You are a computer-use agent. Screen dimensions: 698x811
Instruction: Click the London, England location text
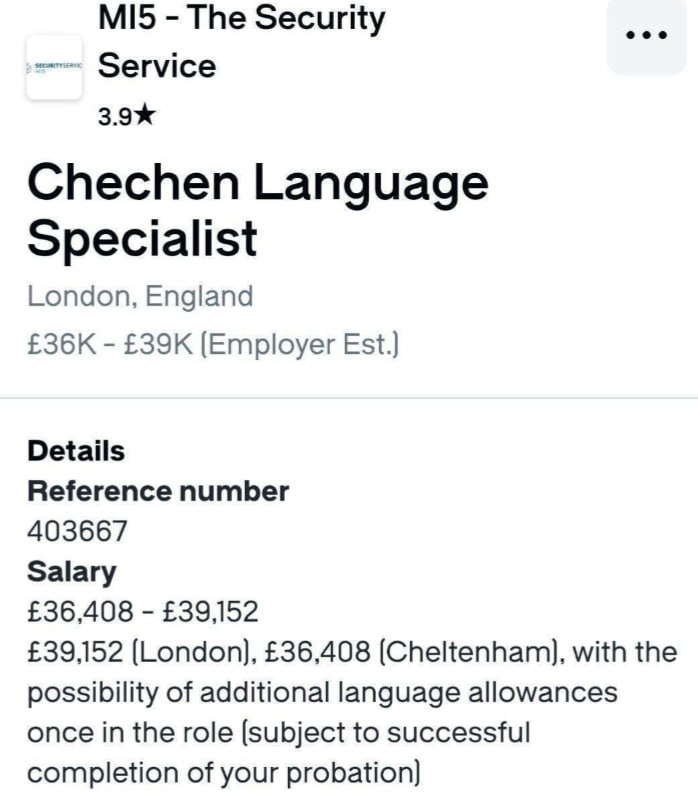pos(140,296)
